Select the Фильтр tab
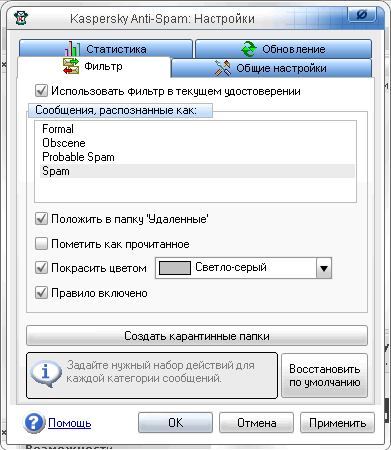This screenshot has height=450, width=391. pos(94,67)
